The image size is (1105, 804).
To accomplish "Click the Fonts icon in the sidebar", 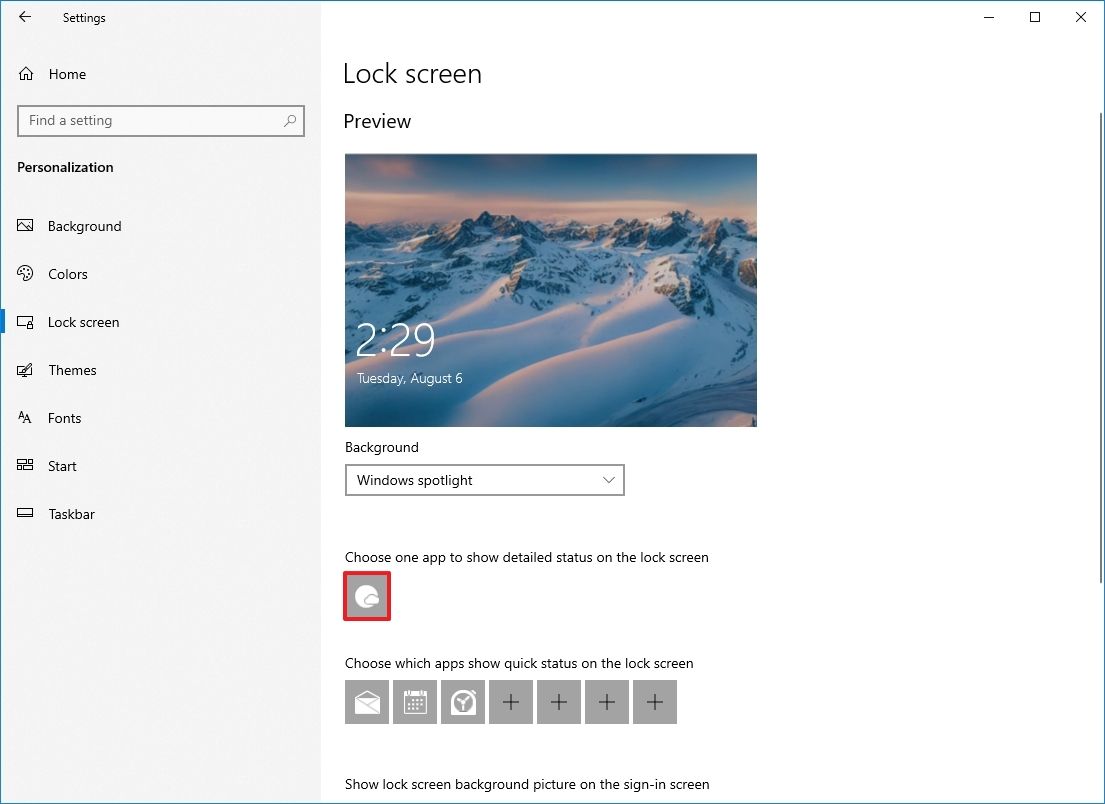I will point(25,418).
